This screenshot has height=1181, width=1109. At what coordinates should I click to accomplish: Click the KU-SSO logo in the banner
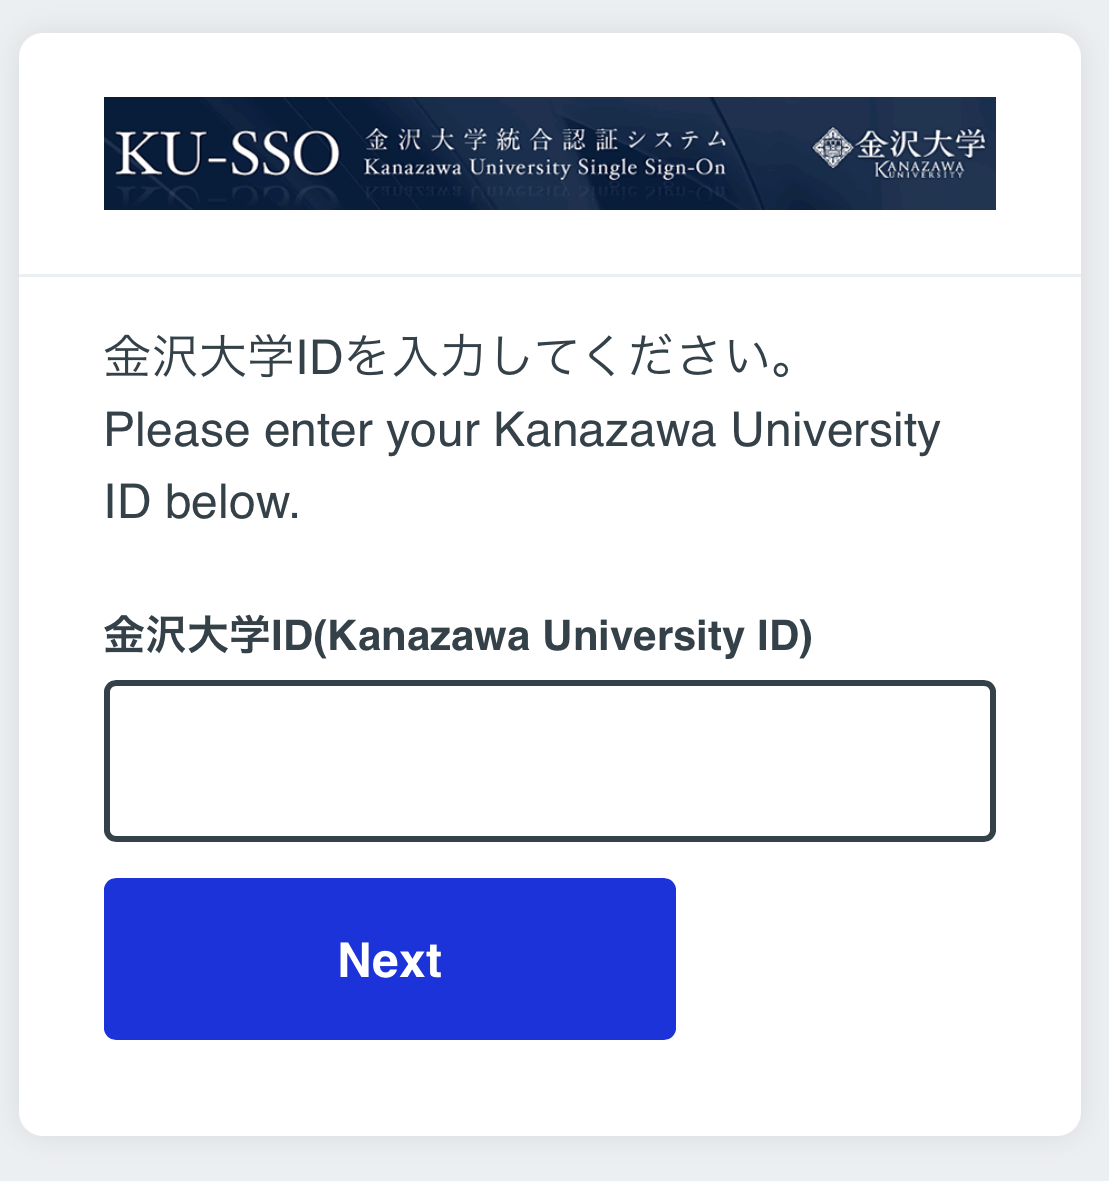(227, 155)
